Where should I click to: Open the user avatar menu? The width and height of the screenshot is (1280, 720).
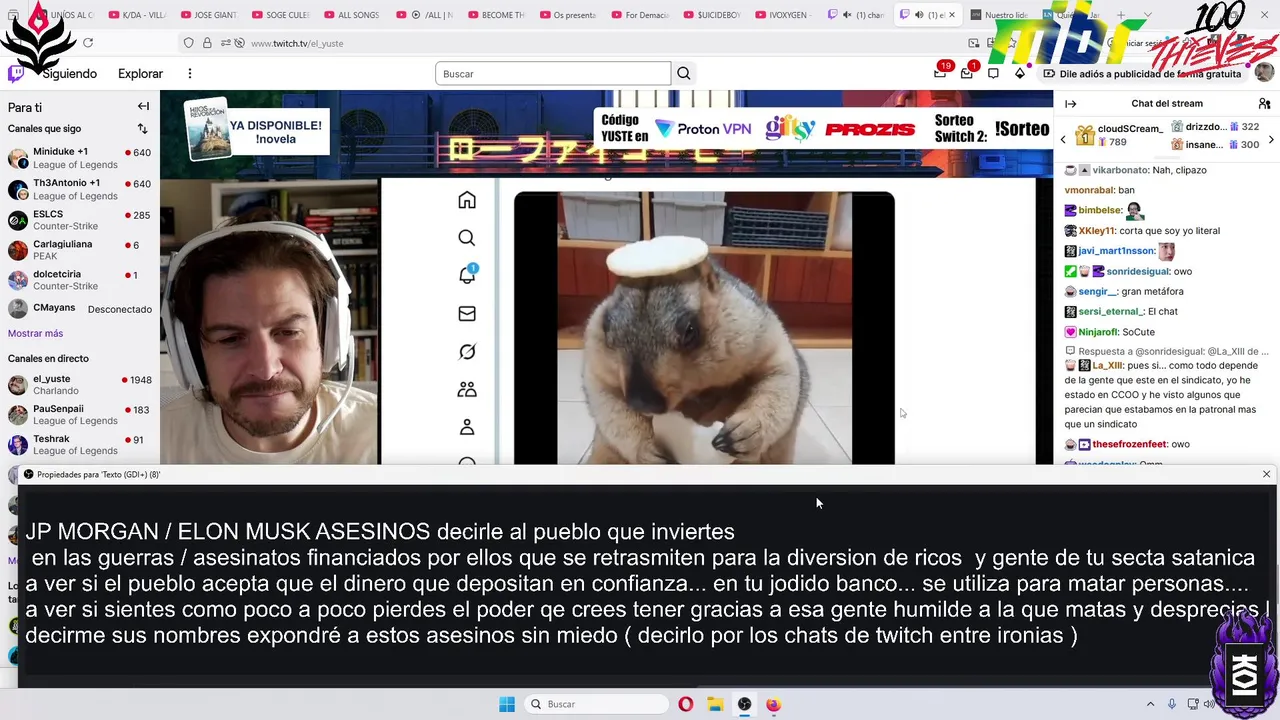click(x=1264, y=72)
